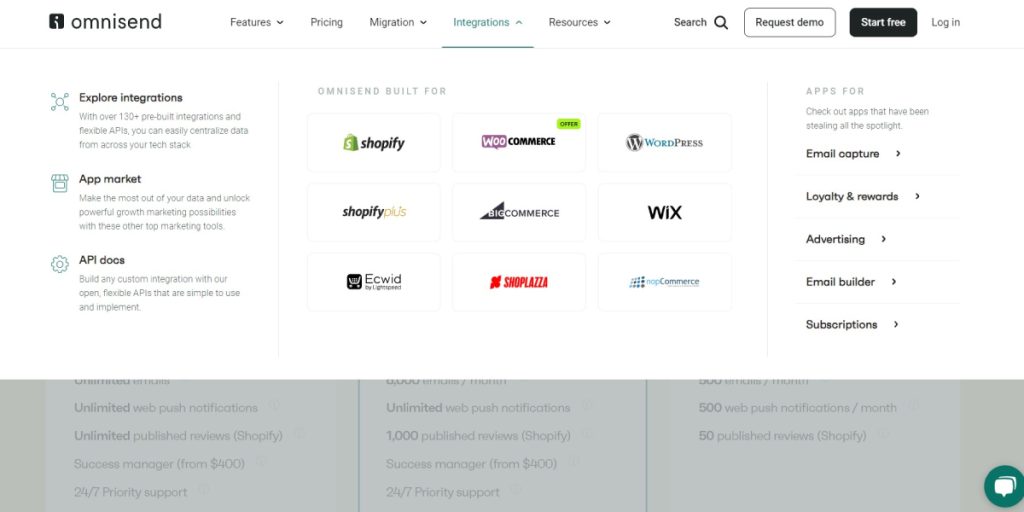Click '500 web push notifications / month'

coord(797,408)
